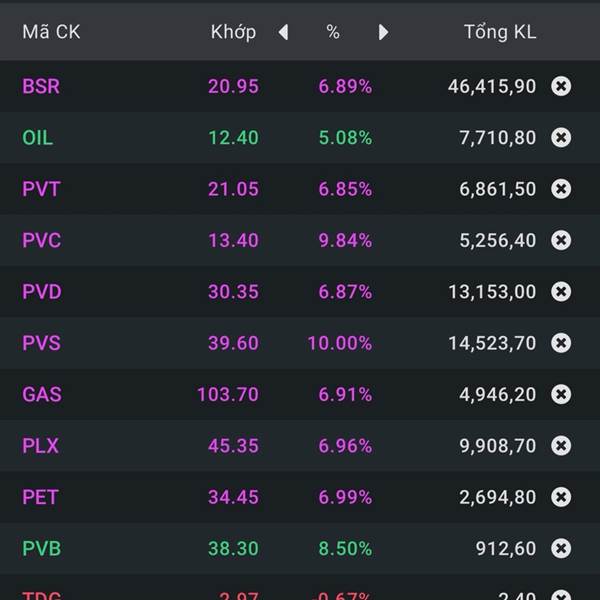Open the BSR stock symbol
This screenshot has height=600, width=600.
click(41, 86)
